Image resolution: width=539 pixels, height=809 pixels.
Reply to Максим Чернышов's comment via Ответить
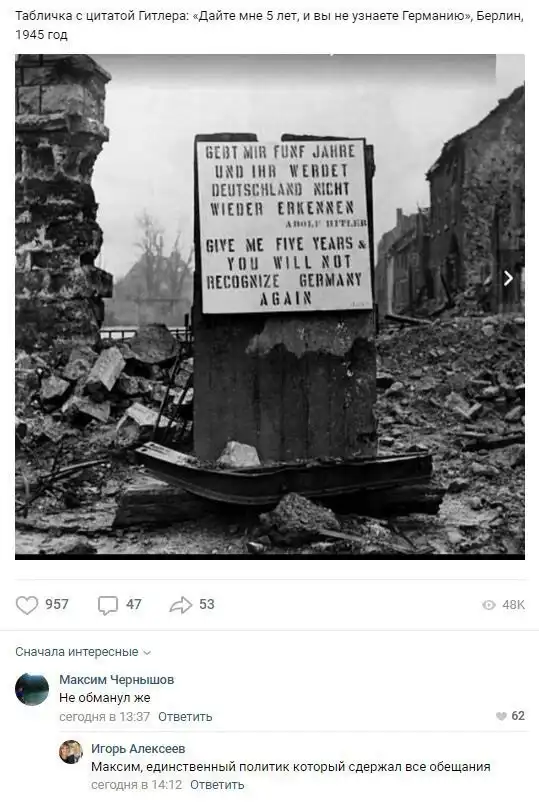click(185, 717)
